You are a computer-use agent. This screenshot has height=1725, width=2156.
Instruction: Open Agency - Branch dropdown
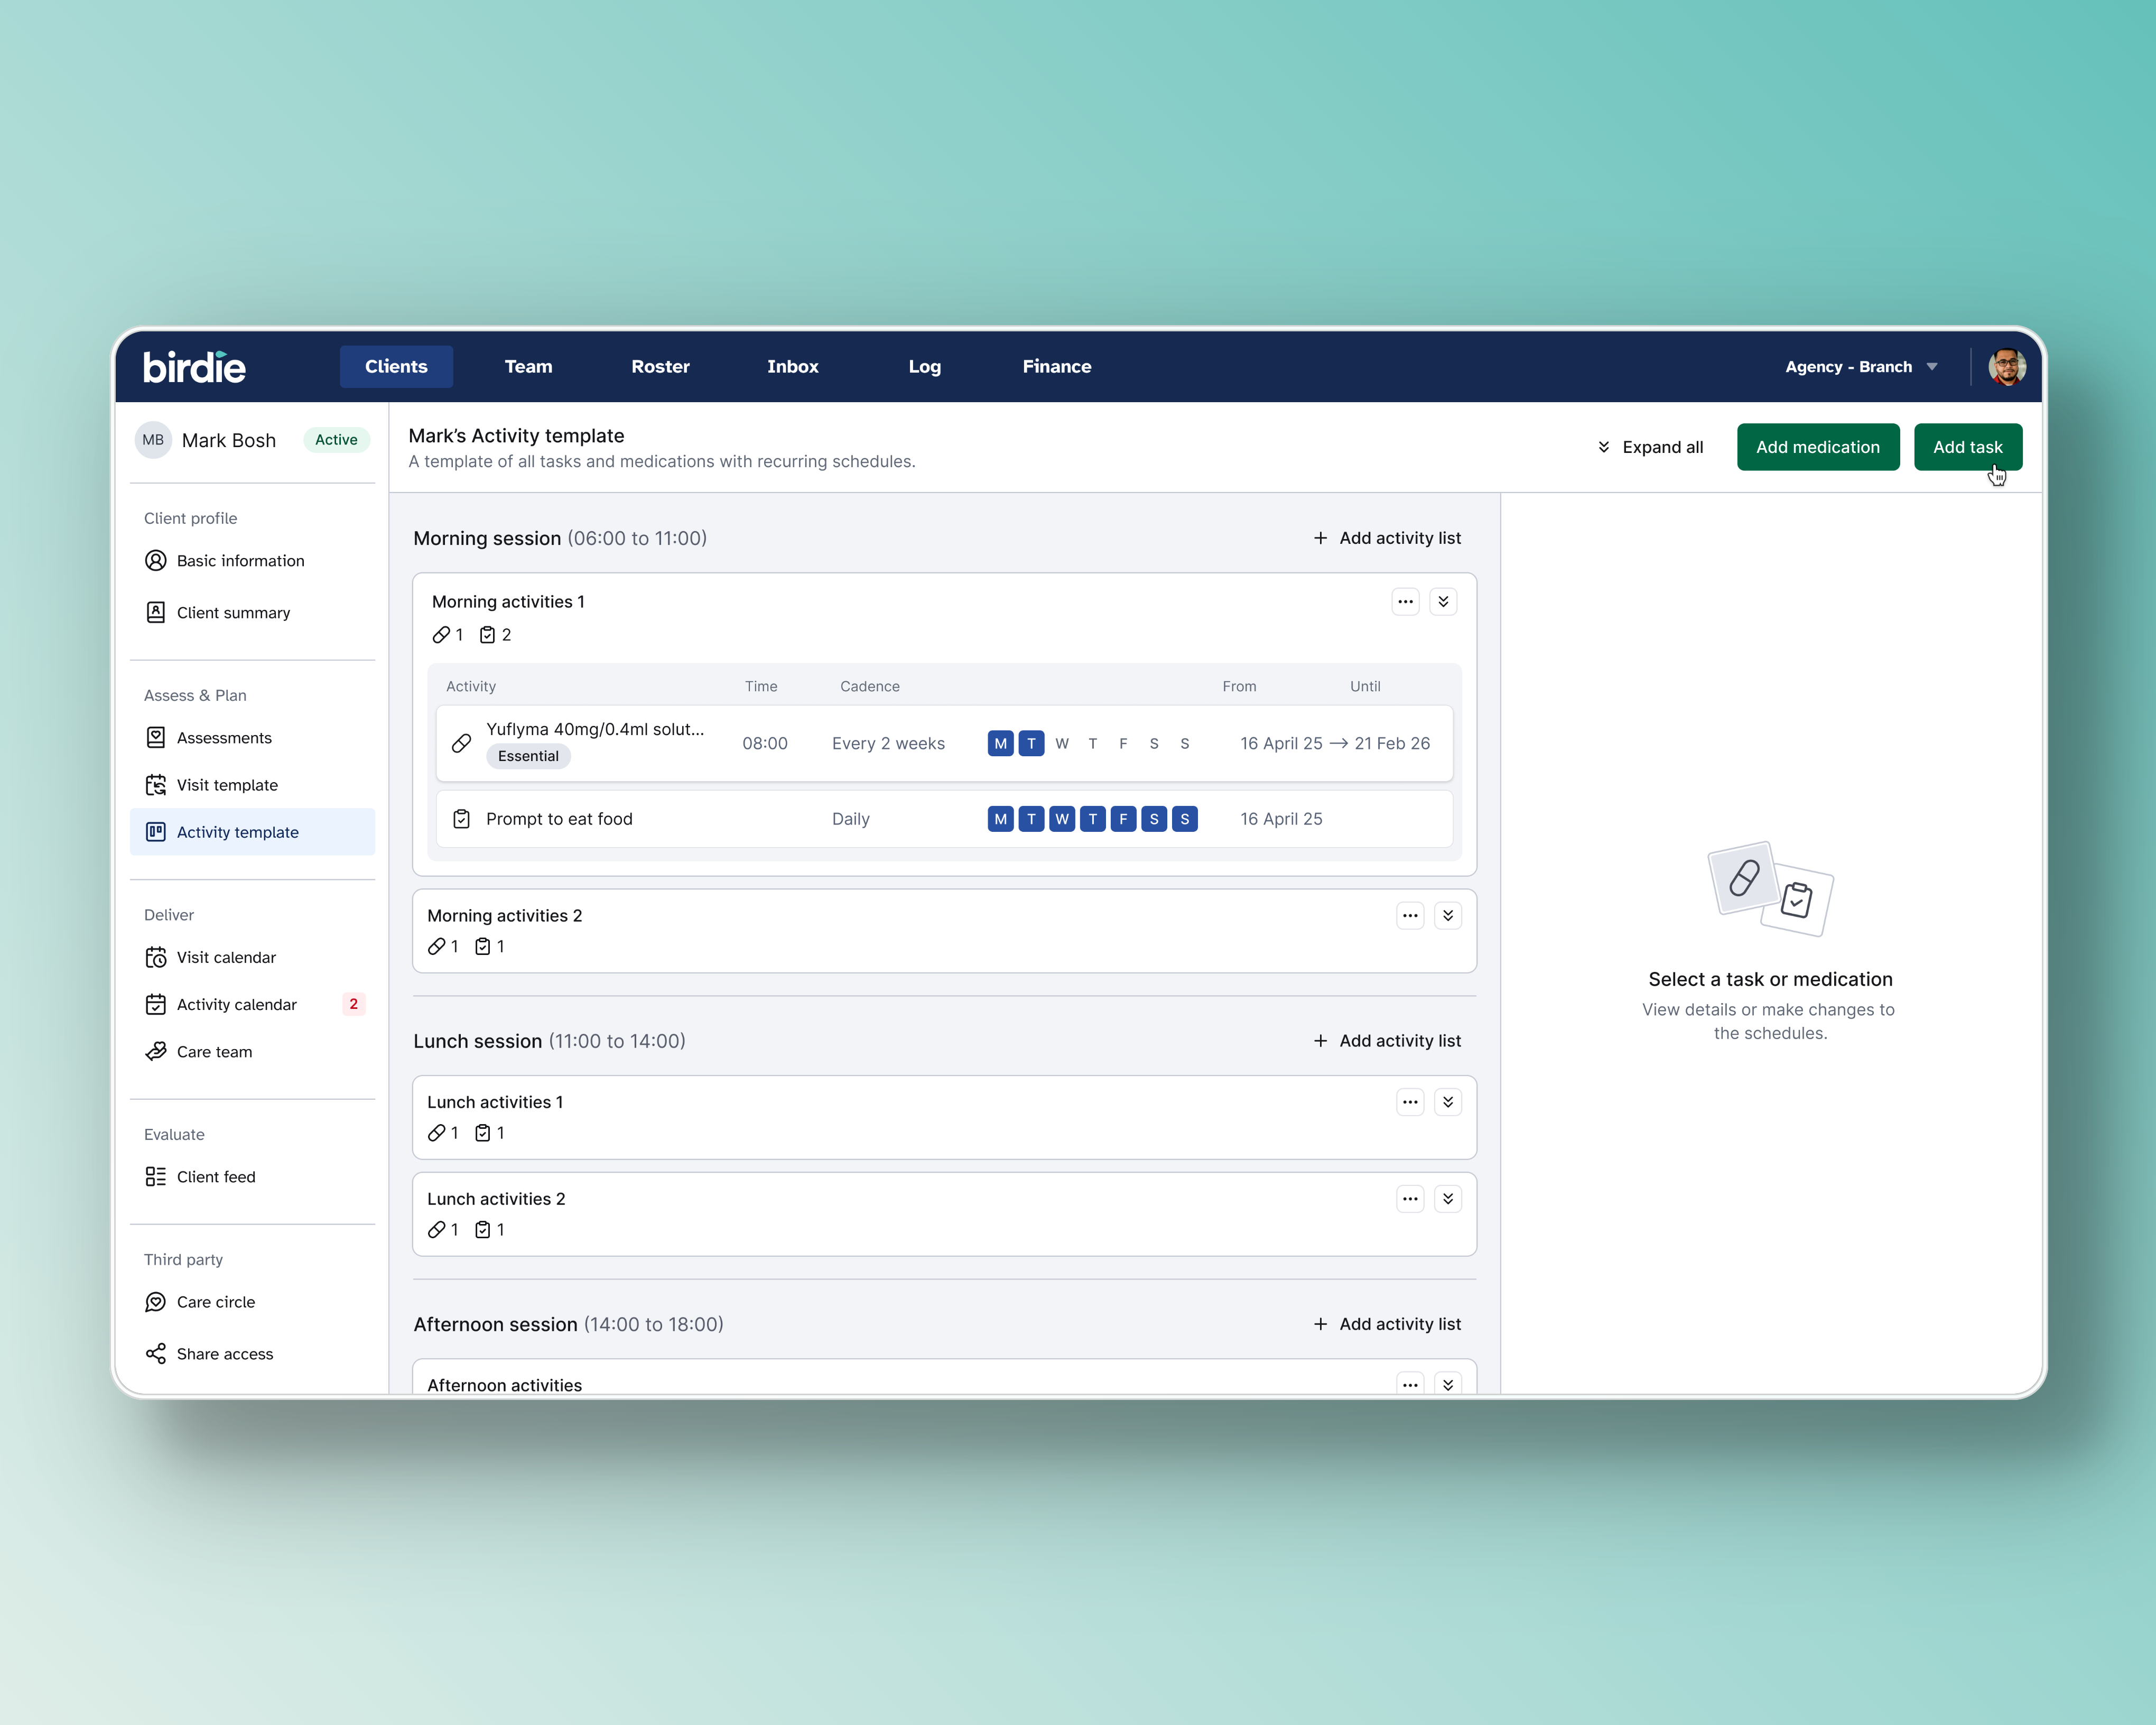point(1861,367)
